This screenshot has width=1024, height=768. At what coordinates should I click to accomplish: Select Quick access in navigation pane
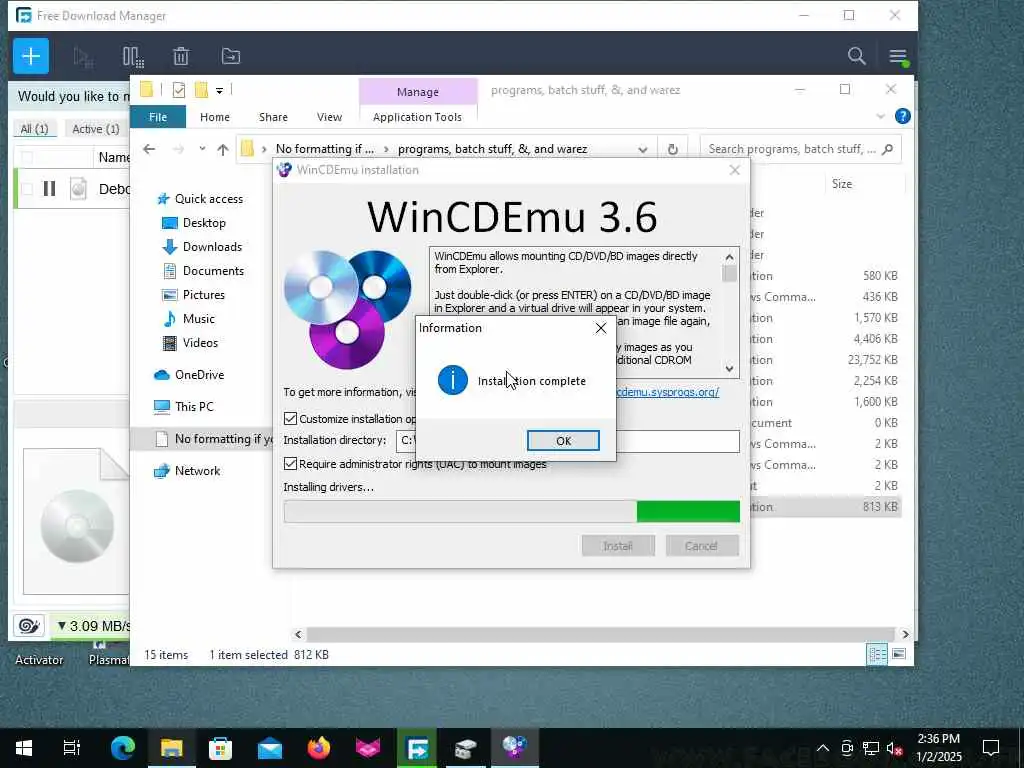click(x=208, y=199)
